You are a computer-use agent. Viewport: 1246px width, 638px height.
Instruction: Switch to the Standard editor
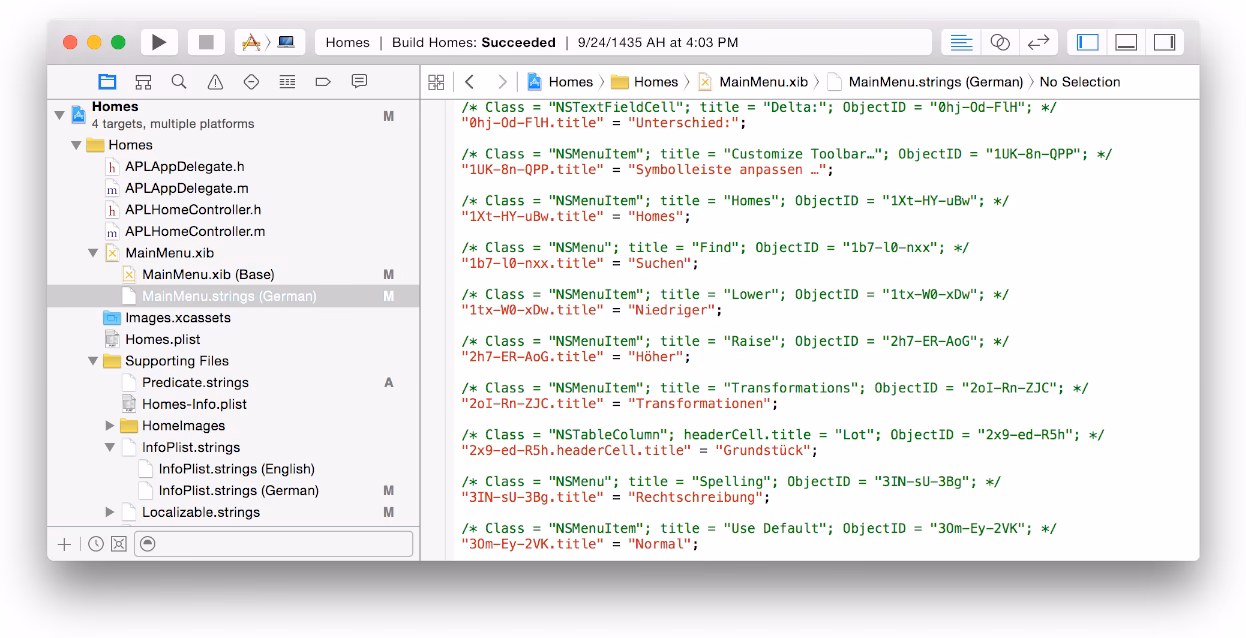tap(961, 42)
